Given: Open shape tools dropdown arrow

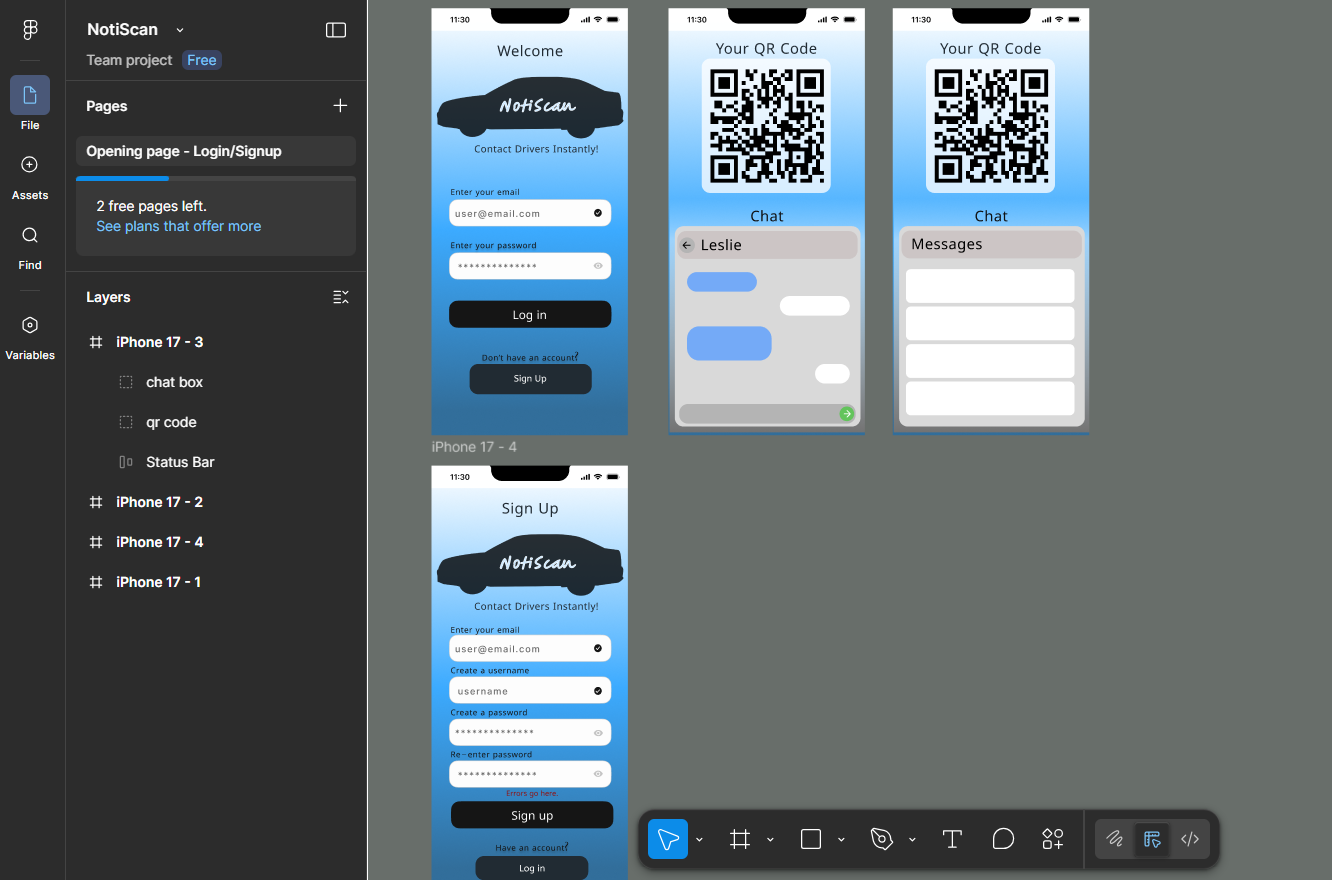Looking at the screenshot, I should coord(841,839).
